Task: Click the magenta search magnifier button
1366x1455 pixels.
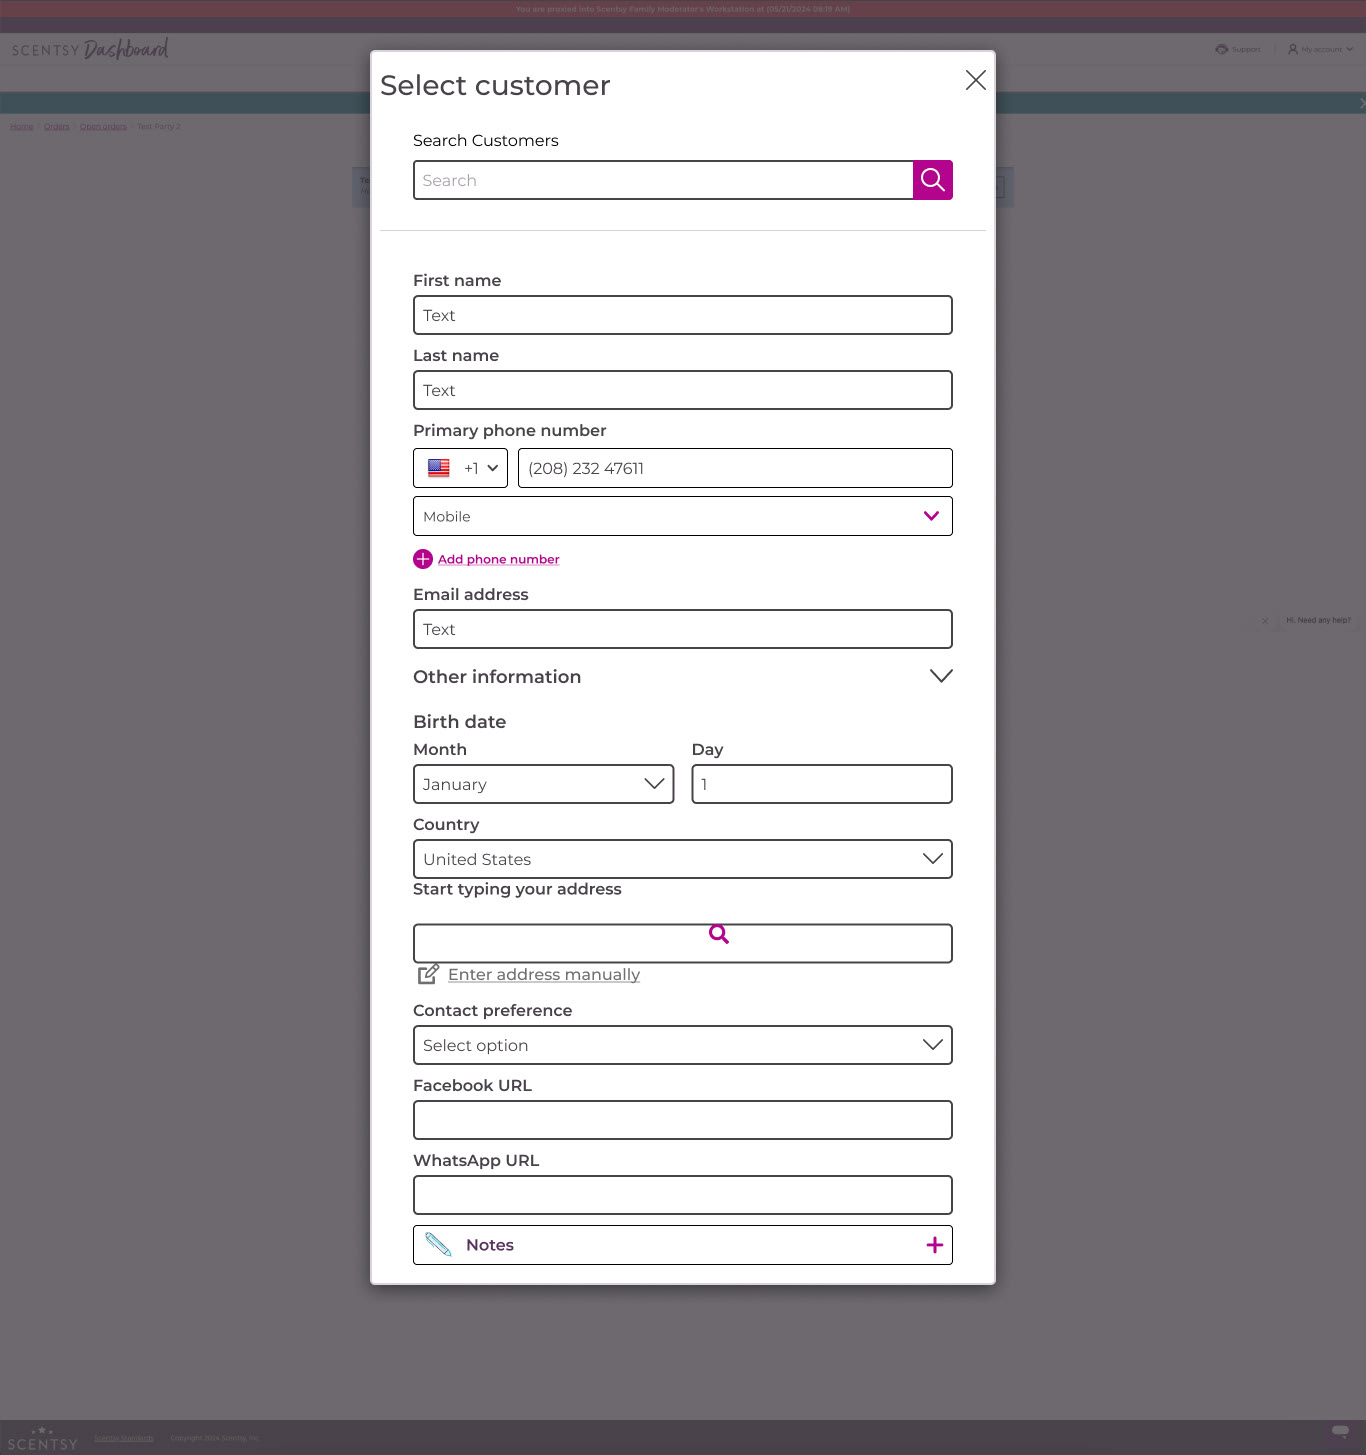Action: tap(932, 180)
